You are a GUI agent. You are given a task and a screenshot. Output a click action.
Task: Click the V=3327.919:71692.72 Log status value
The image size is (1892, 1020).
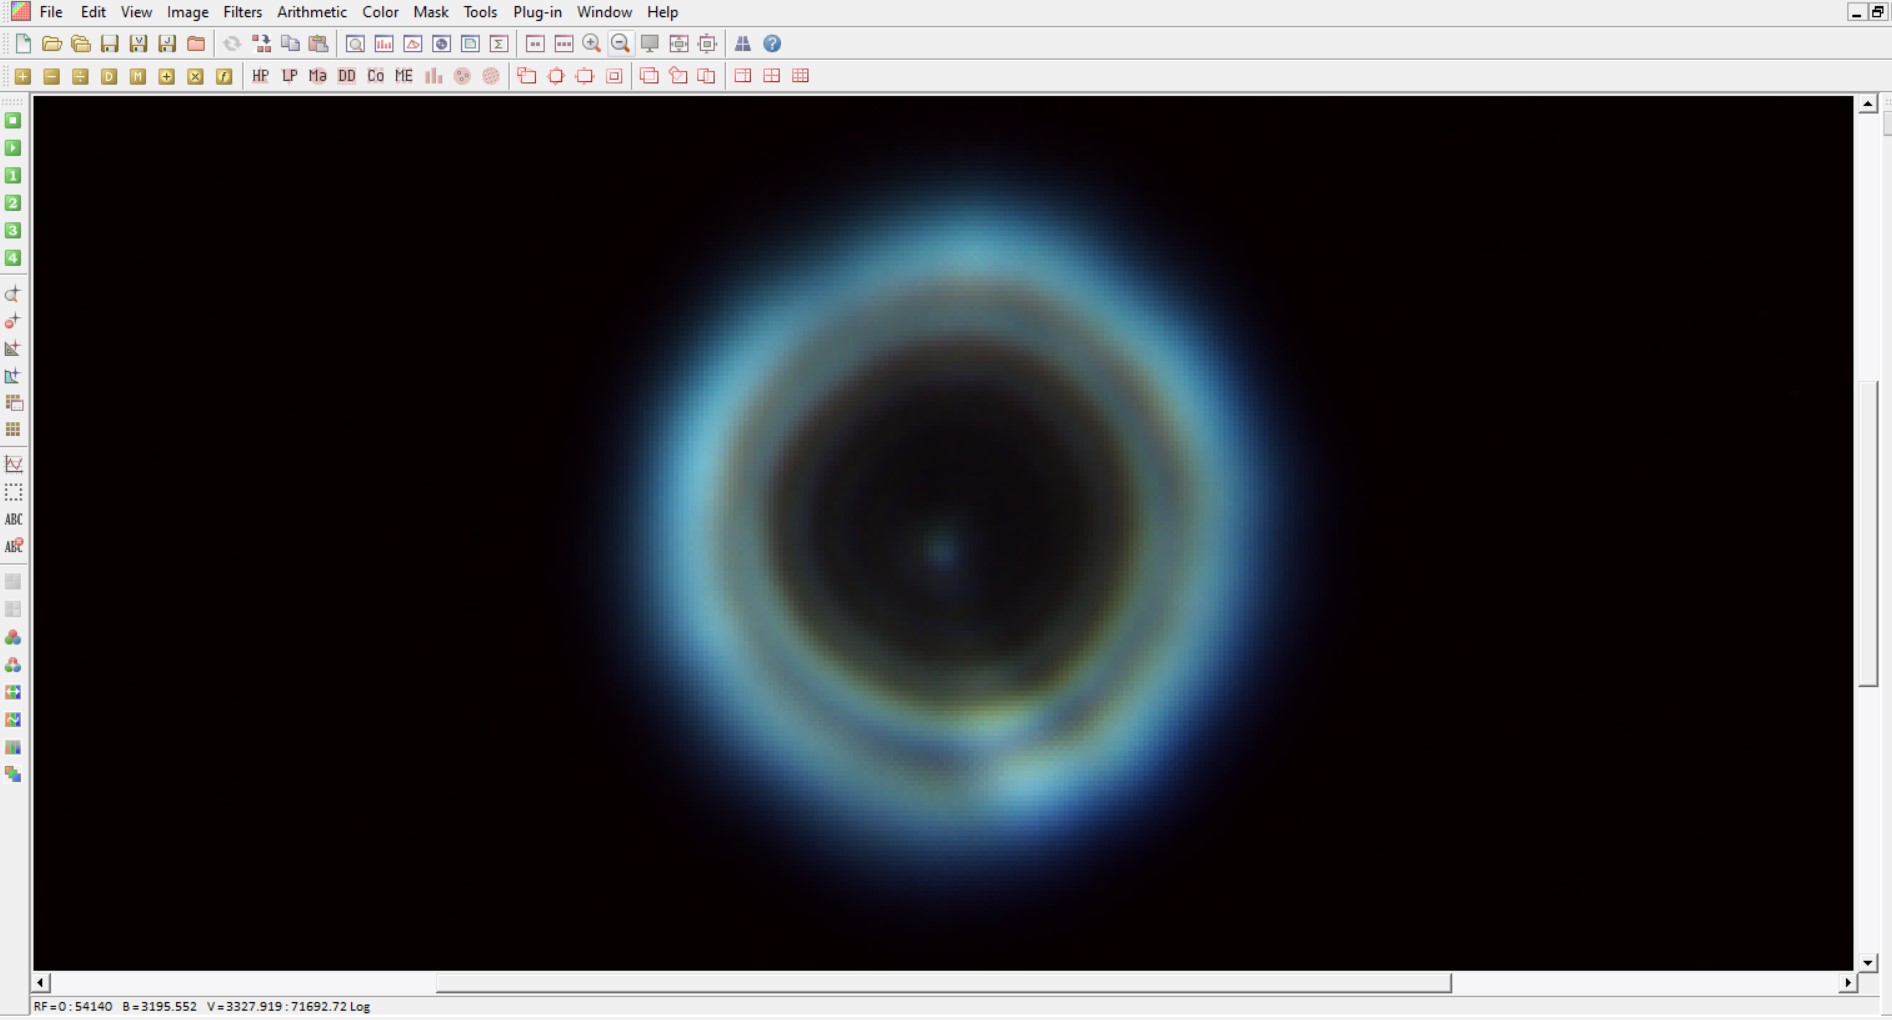(x=288, y=1006)
